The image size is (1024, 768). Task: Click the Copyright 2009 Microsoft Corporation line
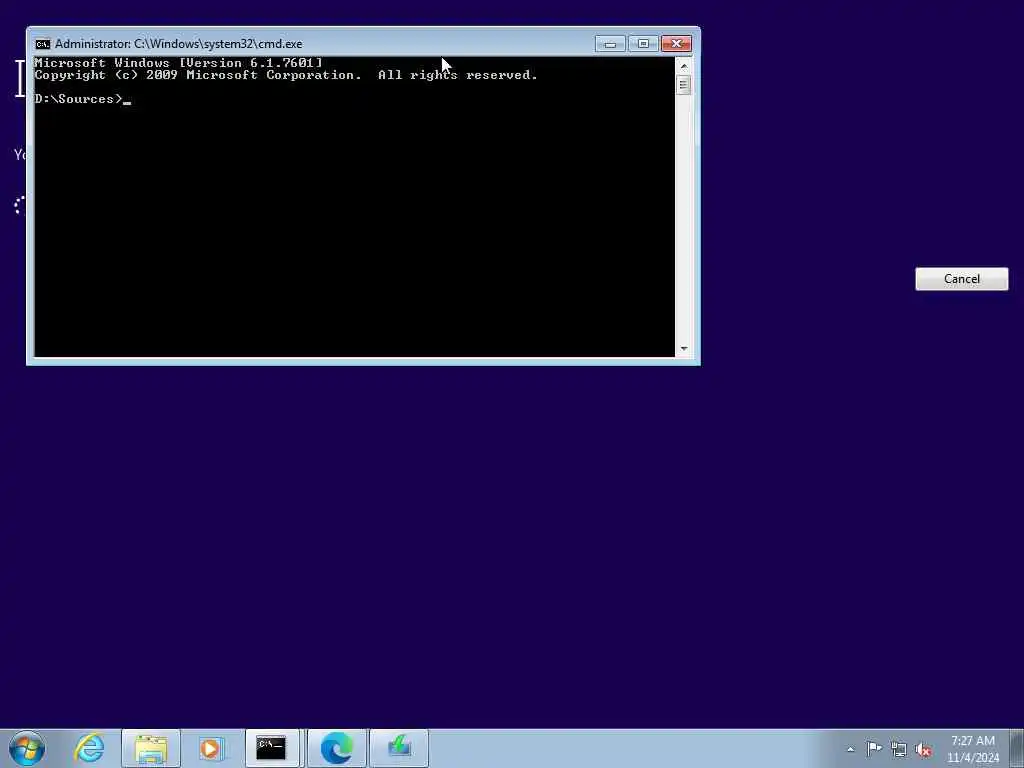[x=286, y=75]
